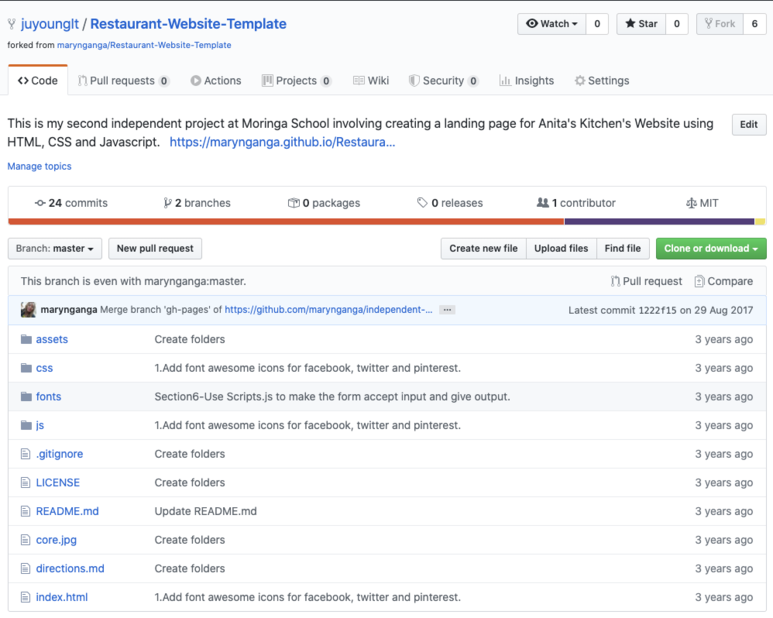Image resolution: width=773 pixels, height=618 pixels.
Task: Click Find file button
Action: click(623, 248)
